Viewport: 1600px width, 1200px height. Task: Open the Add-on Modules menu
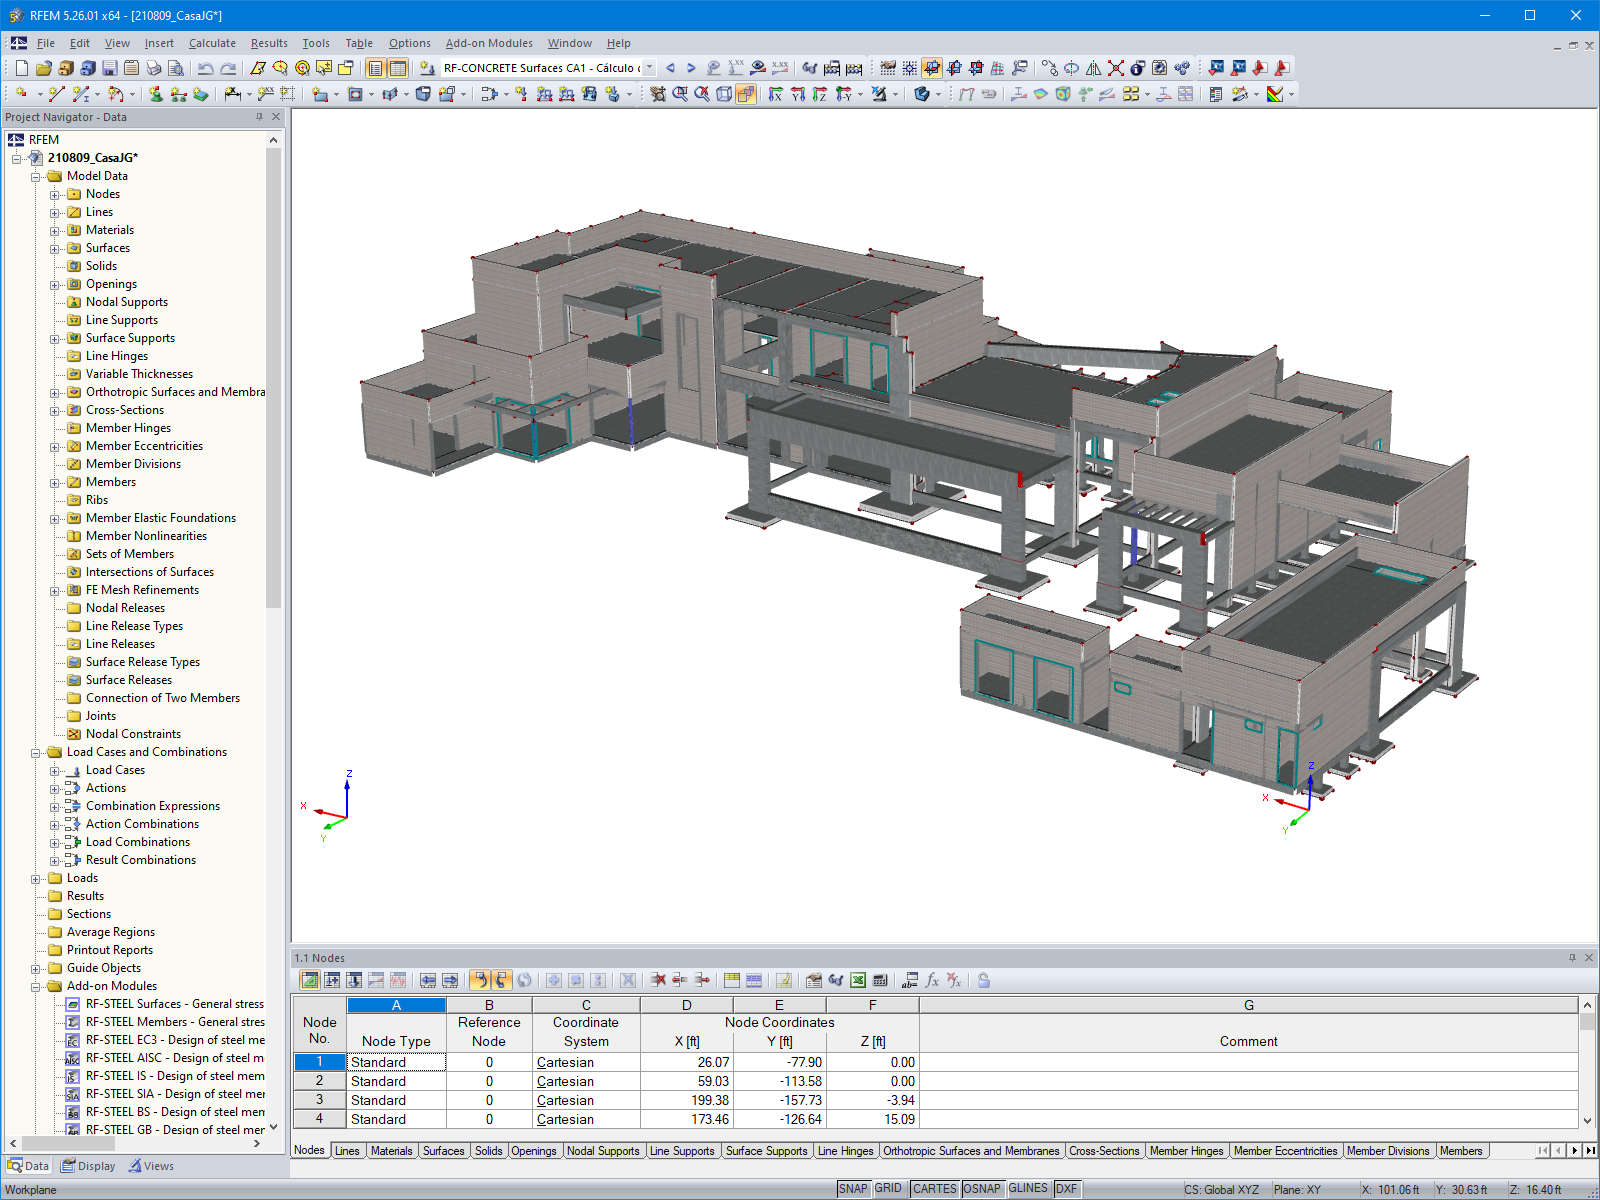pos(489,43)
